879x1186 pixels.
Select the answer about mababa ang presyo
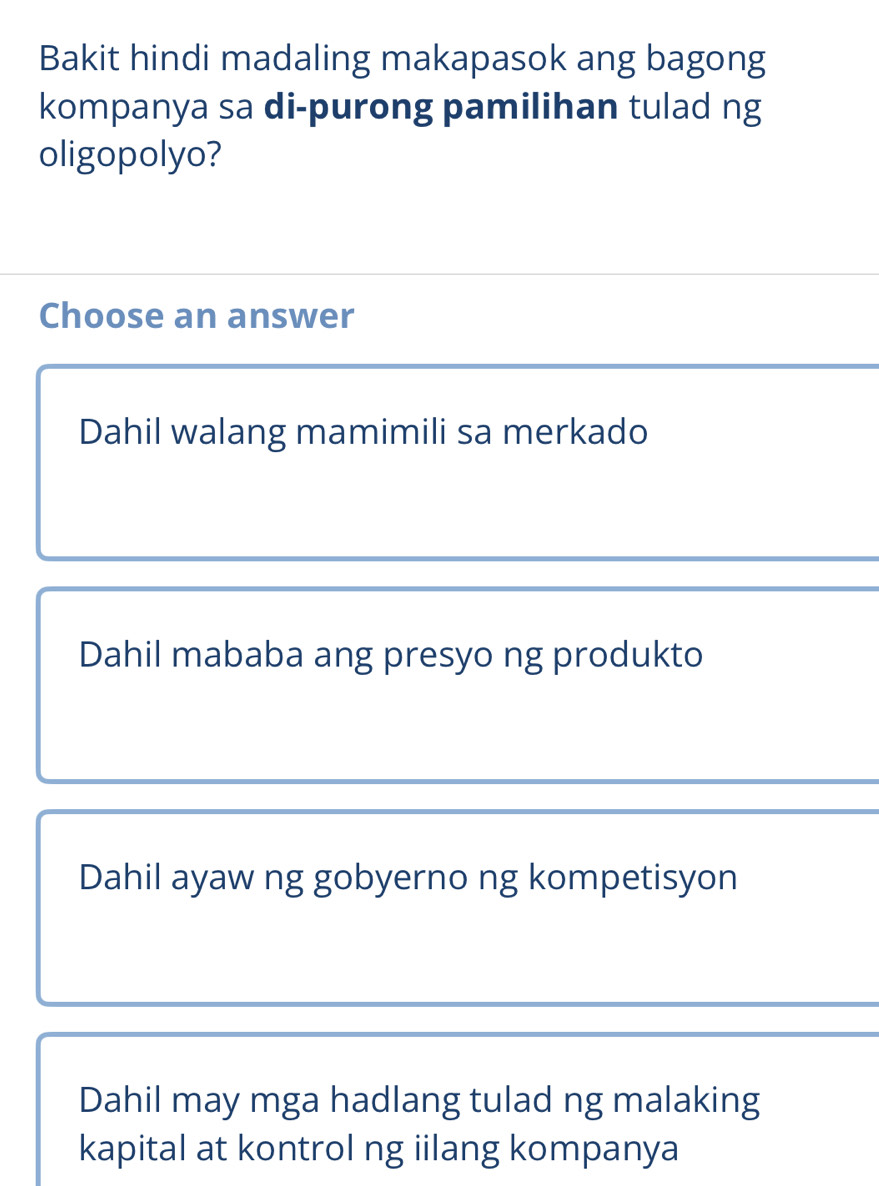[390, 654]
